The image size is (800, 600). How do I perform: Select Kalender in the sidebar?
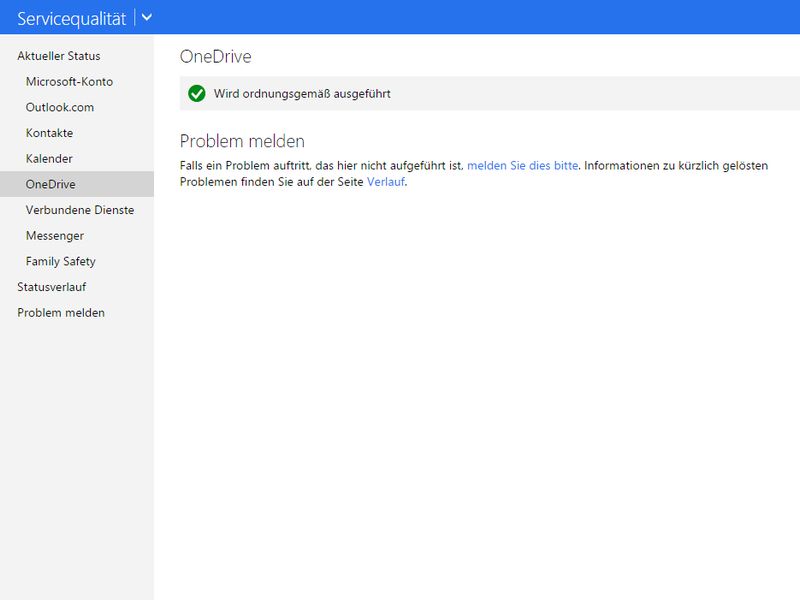coord(49,159)
